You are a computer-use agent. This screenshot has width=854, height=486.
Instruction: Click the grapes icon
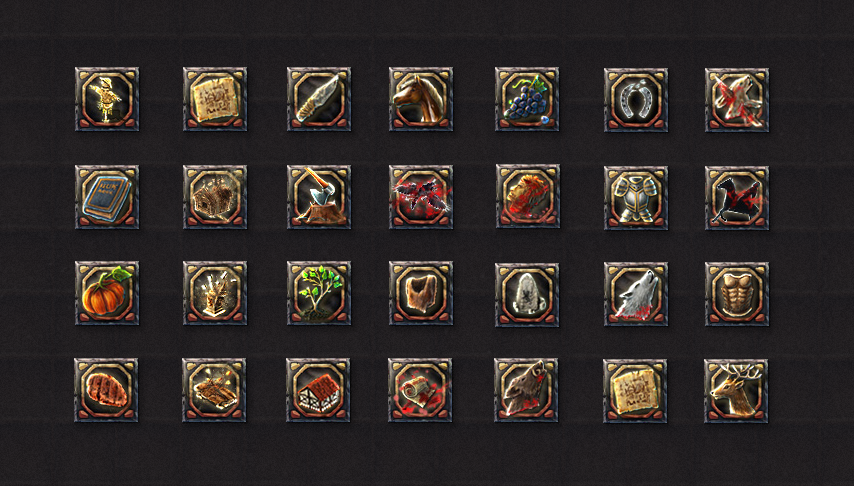[527, 99]
